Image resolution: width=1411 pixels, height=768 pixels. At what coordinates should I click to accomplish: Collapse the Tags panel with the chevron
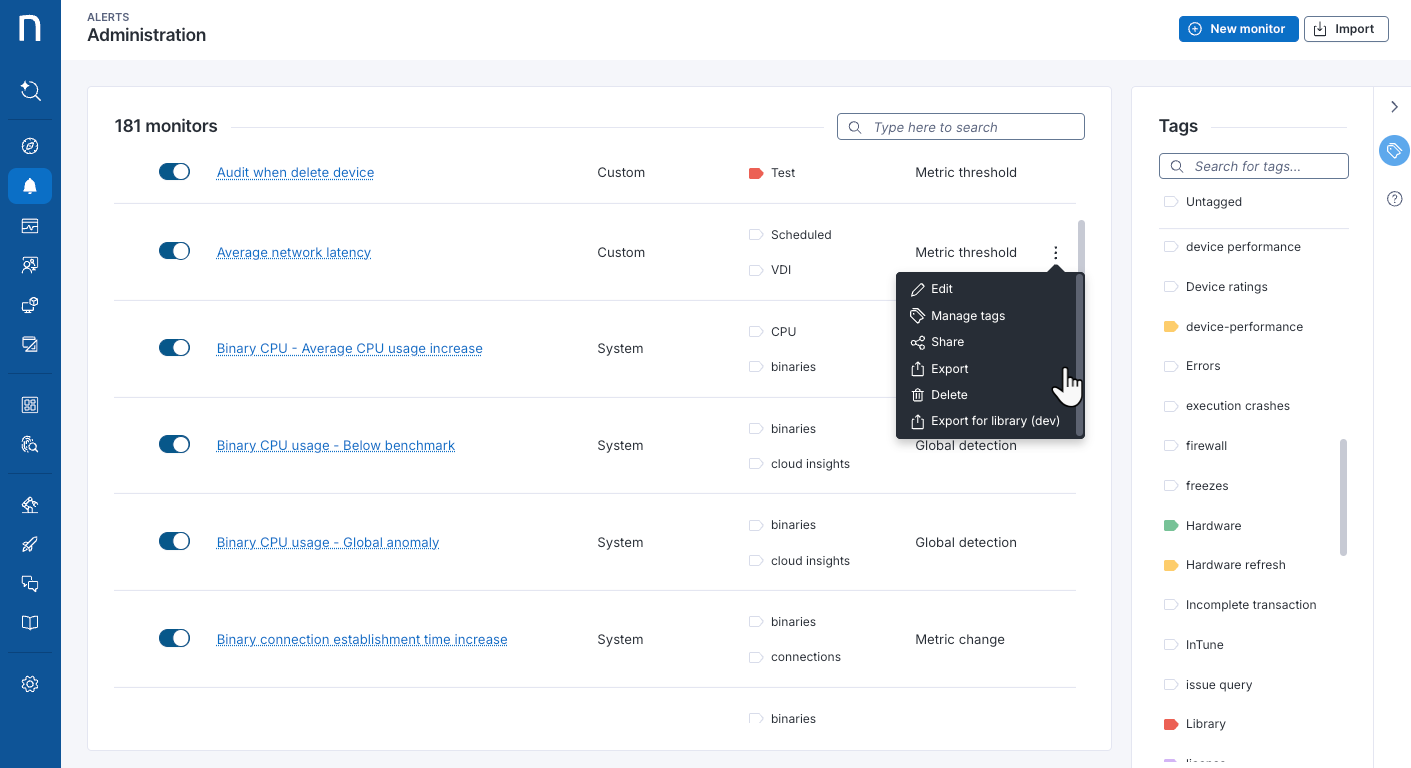[1394, 106]
